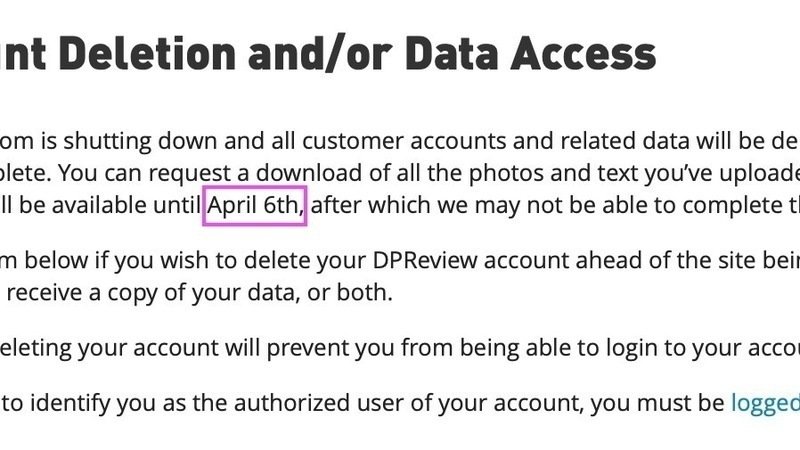This screenshot has width=800, height=450.
Task: Click the 'after which we may not' text
Action: pyautogui.click(x=415, y=206)
